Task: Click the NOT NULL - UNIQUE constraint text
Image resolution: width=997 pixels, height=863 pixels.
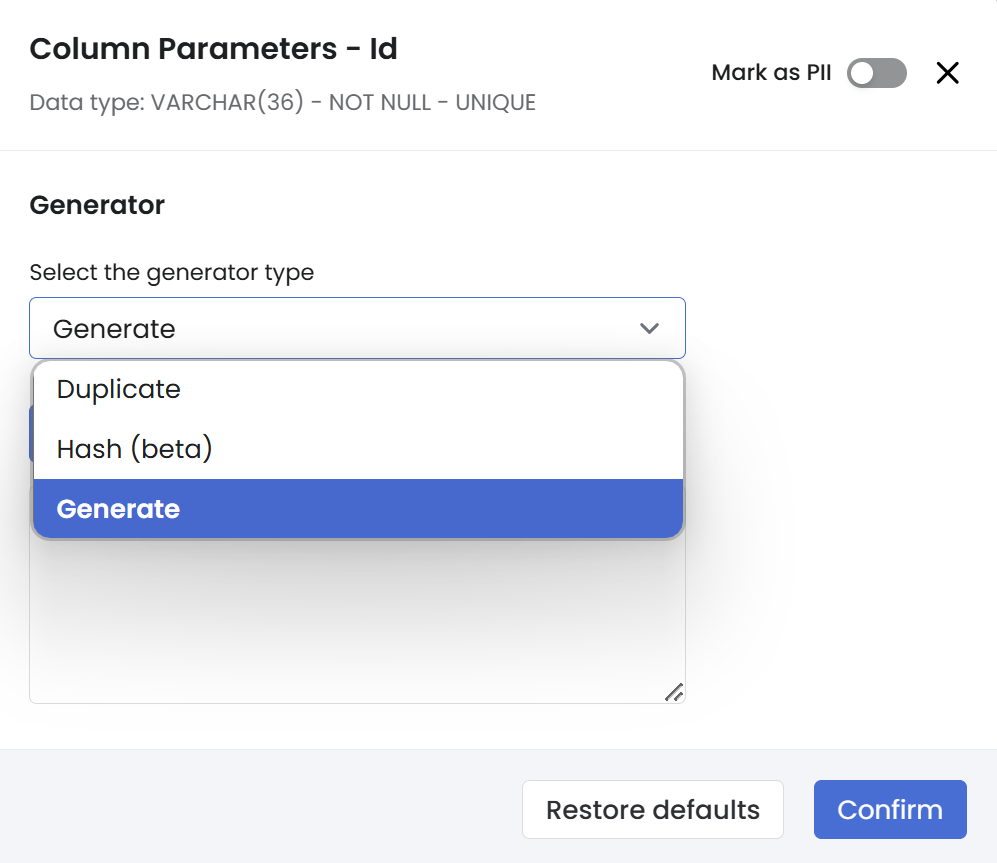Action: 432,102
